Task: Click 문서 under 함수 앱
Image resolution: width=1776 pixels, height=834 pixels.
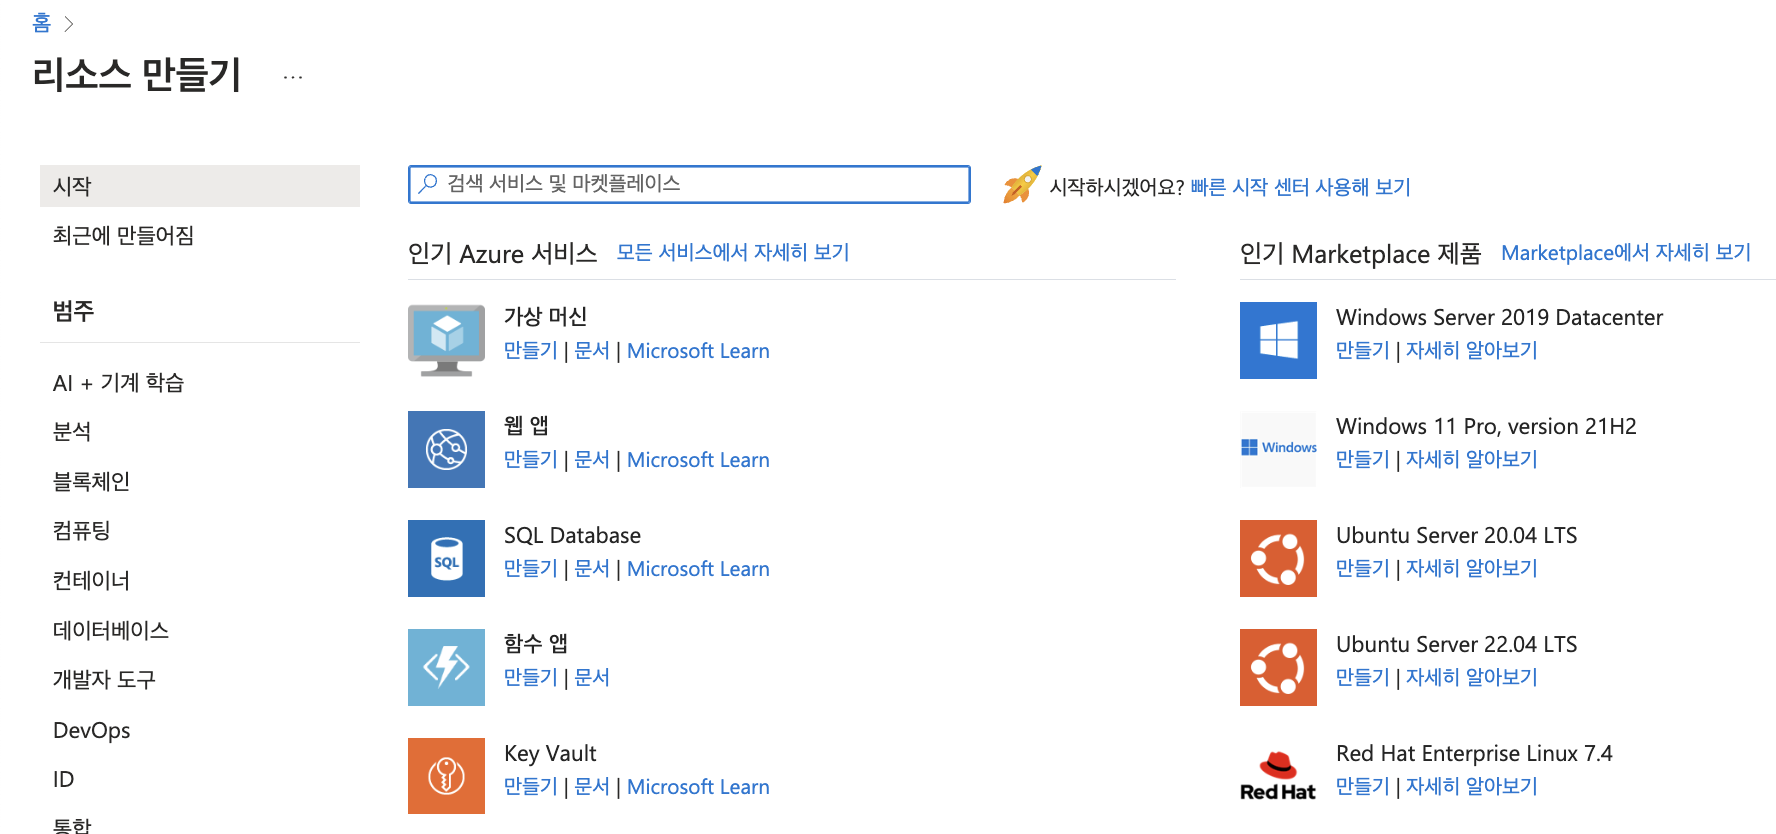Action: (592, 678)
